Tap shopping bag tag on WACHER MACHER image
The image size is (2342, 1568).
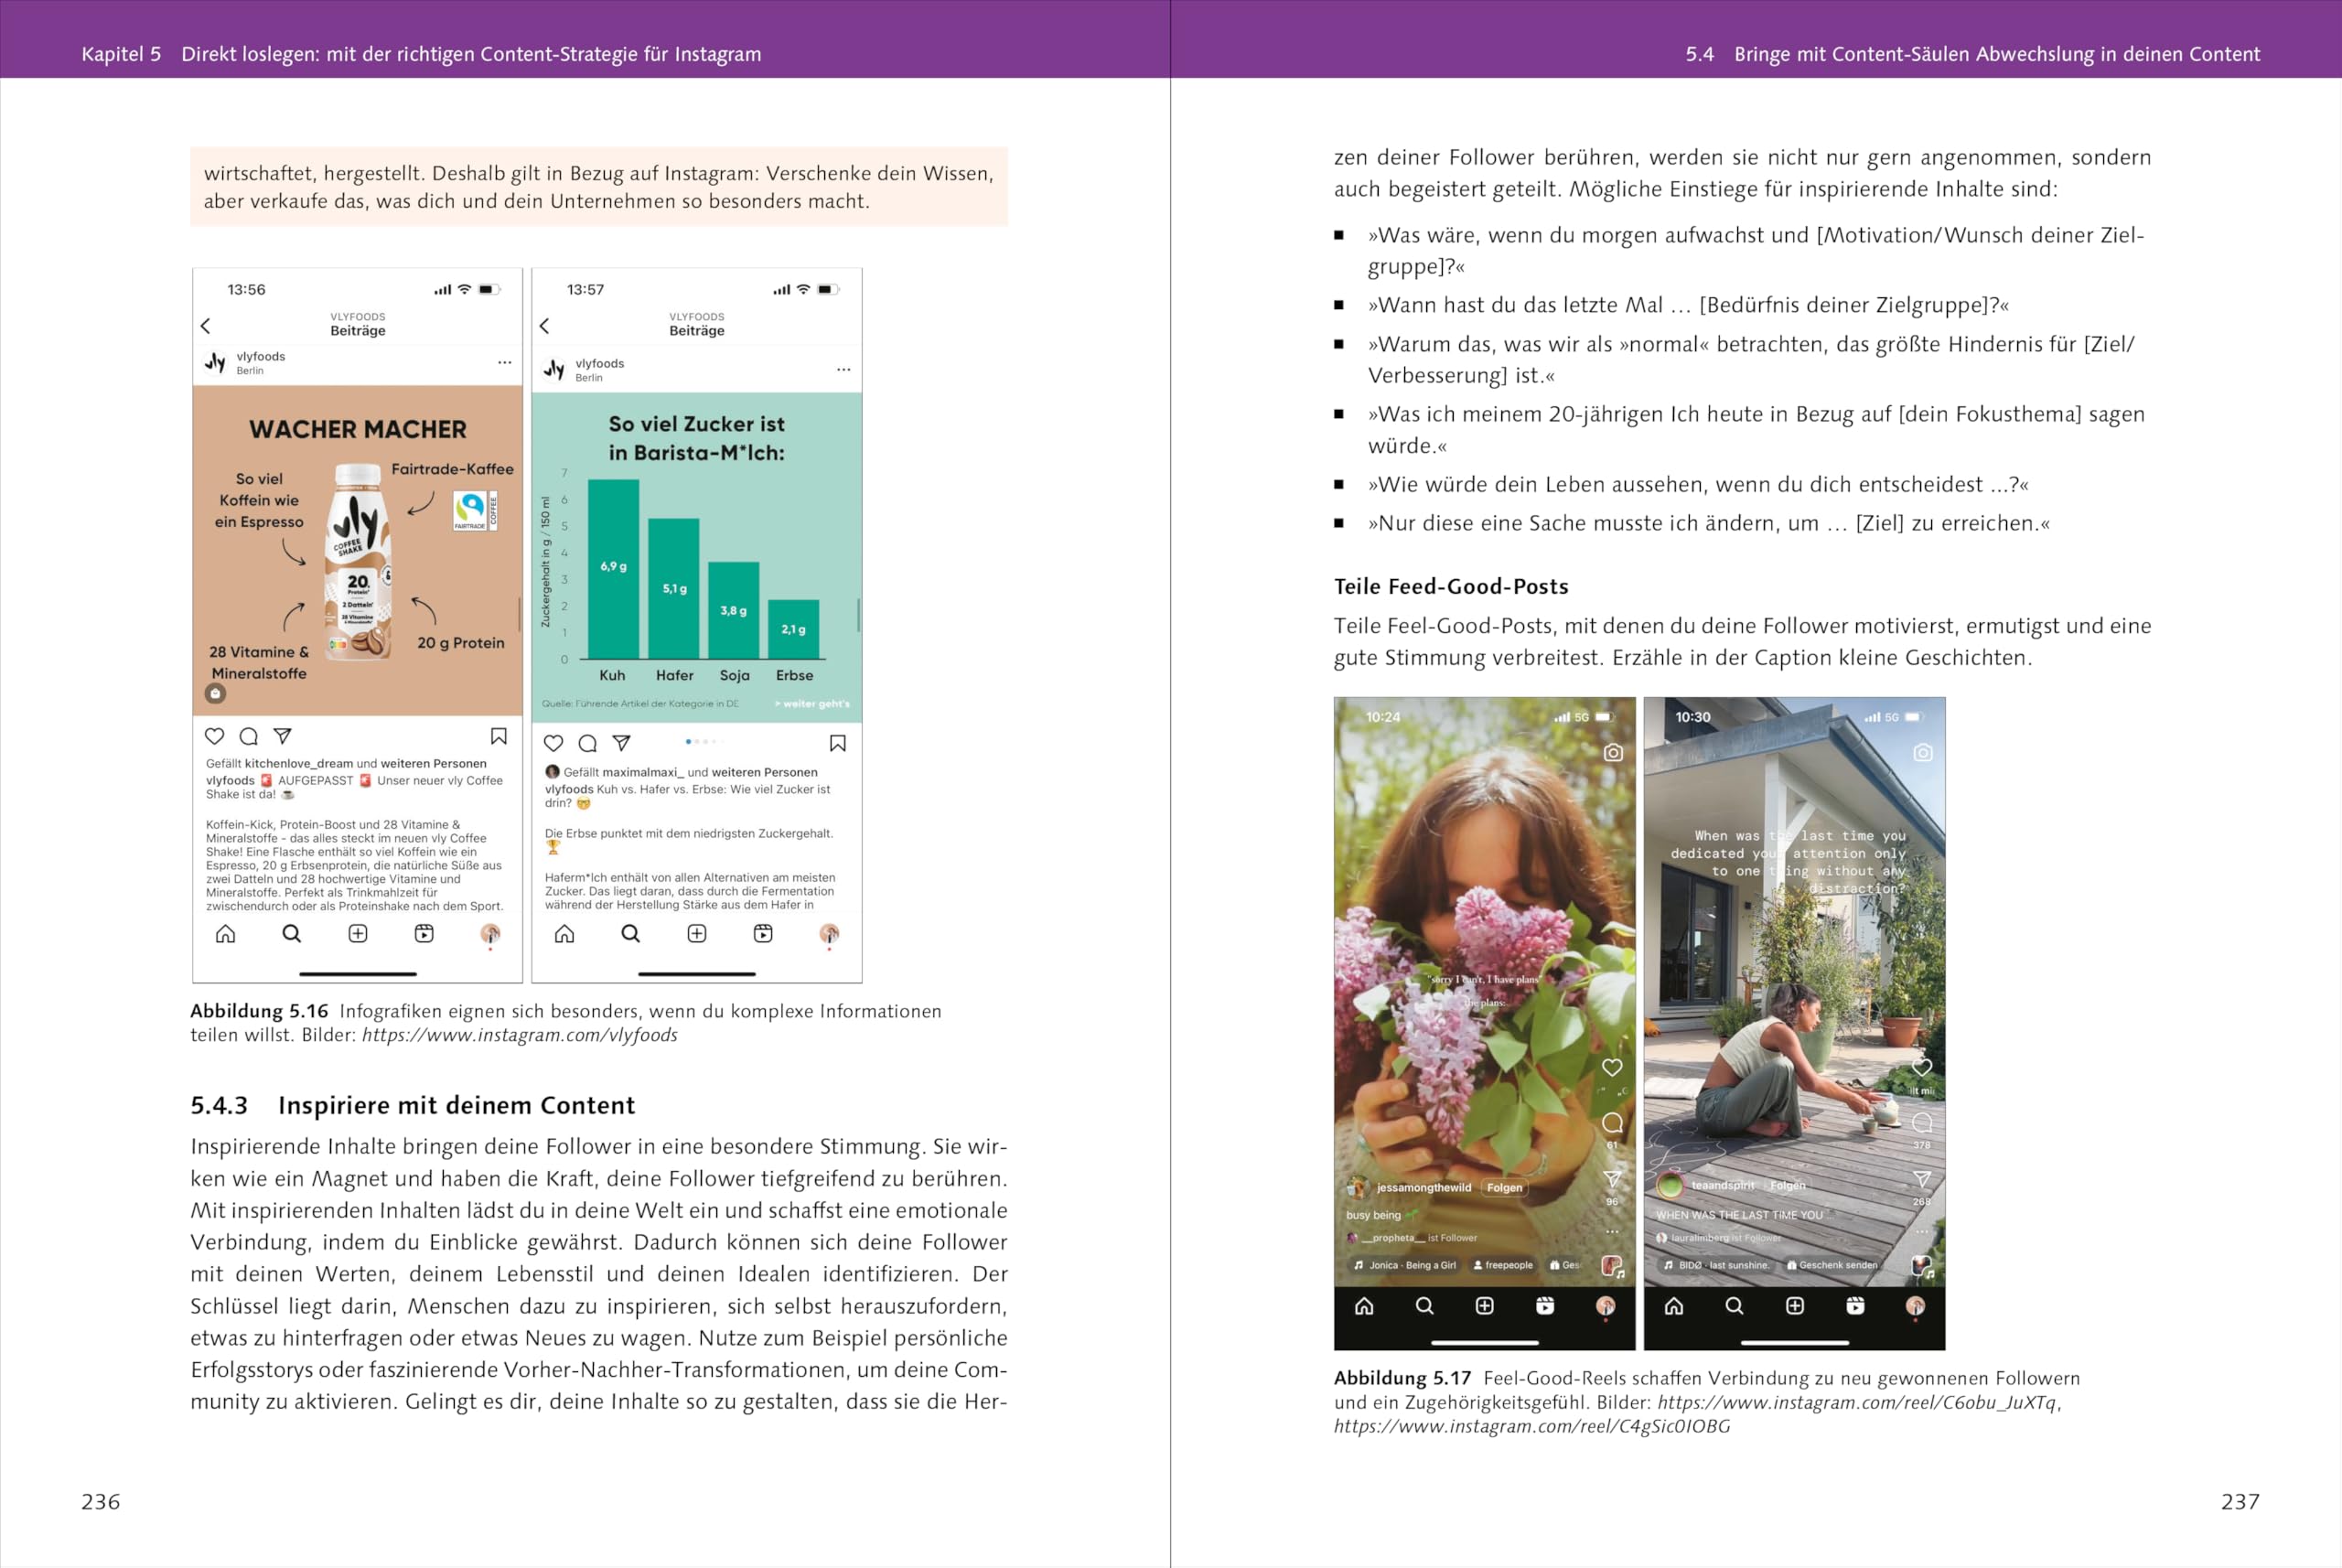pos(215,693)
